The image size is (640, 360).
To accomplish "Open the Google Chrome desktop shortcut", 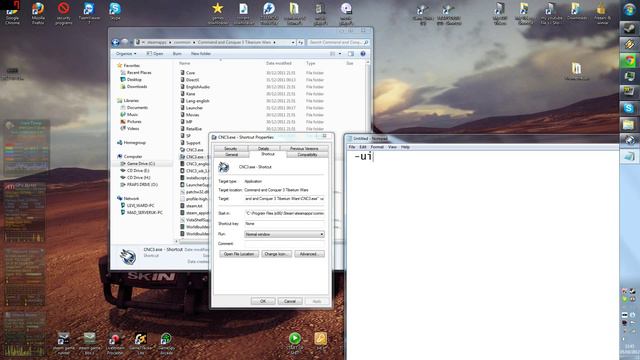I will click(12, 13).
